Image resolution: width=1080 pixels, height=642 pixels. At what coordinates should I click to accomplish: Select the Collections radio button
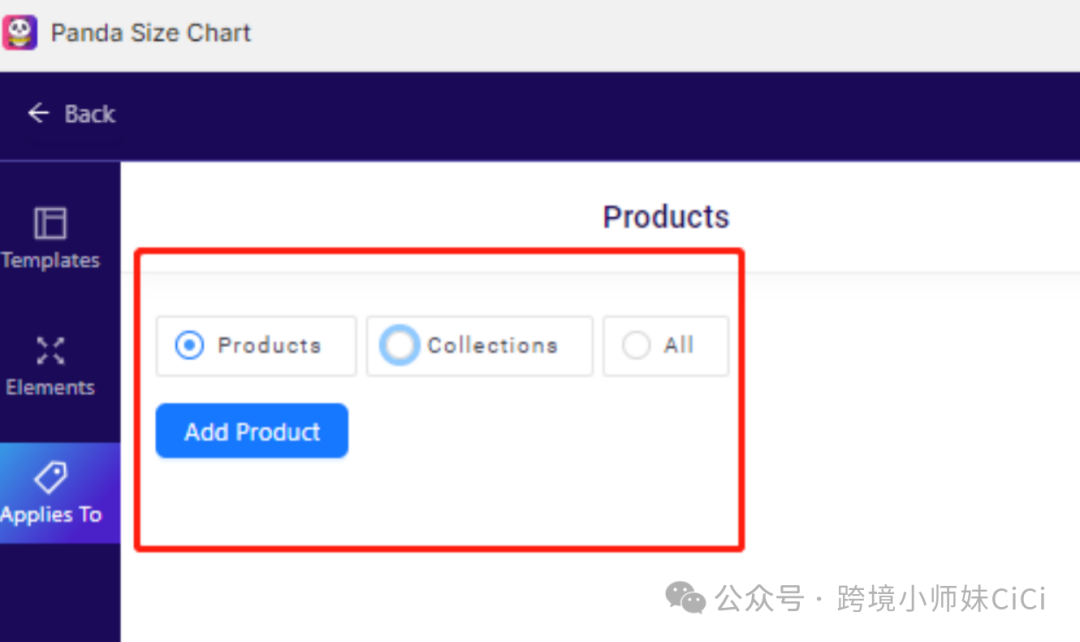399,345
